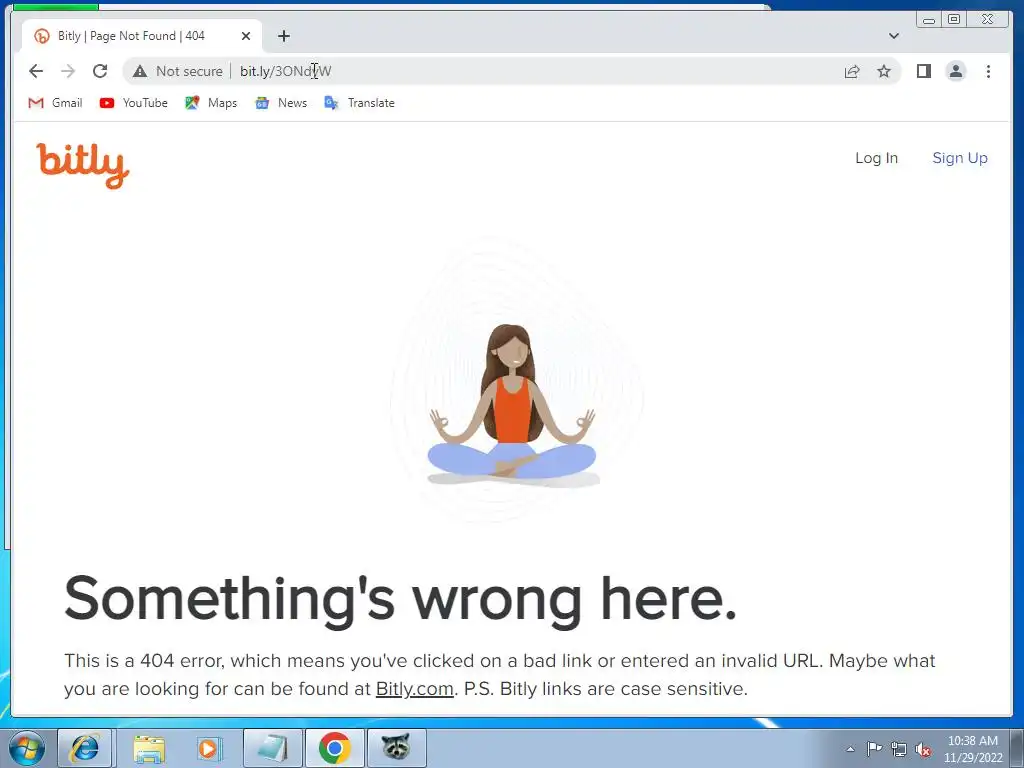The width and height of the screenshot is (1024, 768).
Task: Click the muted volume tray icon
Action: [x=923, y=749]
